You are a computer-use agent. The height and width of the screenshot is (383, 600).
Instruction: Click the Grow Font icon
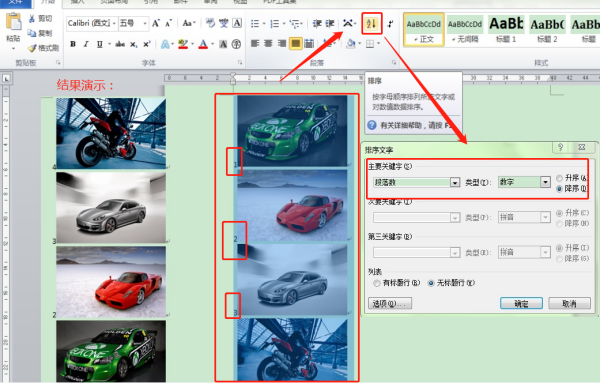[155, 24]
